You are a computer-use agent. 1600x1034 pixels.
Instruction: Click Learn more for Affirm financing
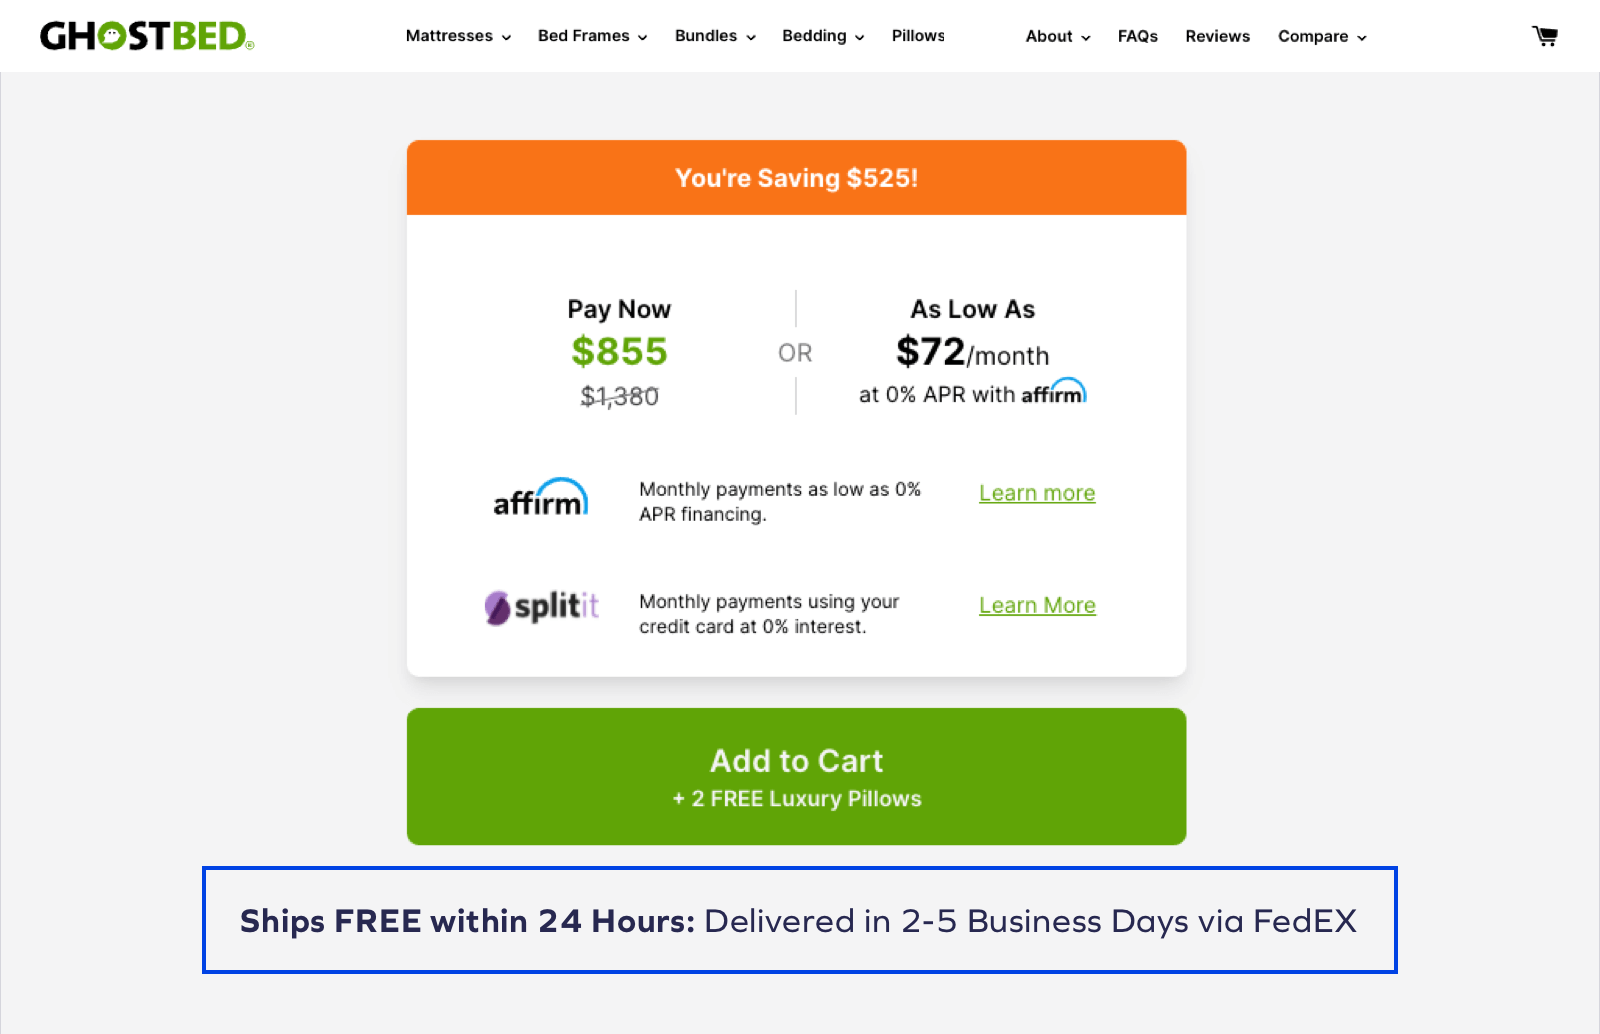point(1037,493)
